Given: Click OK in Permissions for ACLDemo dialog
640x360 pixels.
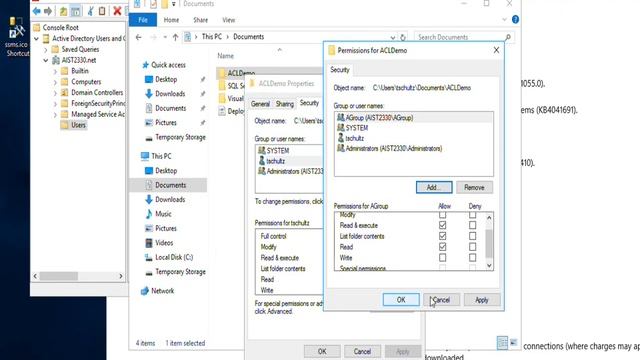Looking at the screenshot, I should tap(401, 300).
